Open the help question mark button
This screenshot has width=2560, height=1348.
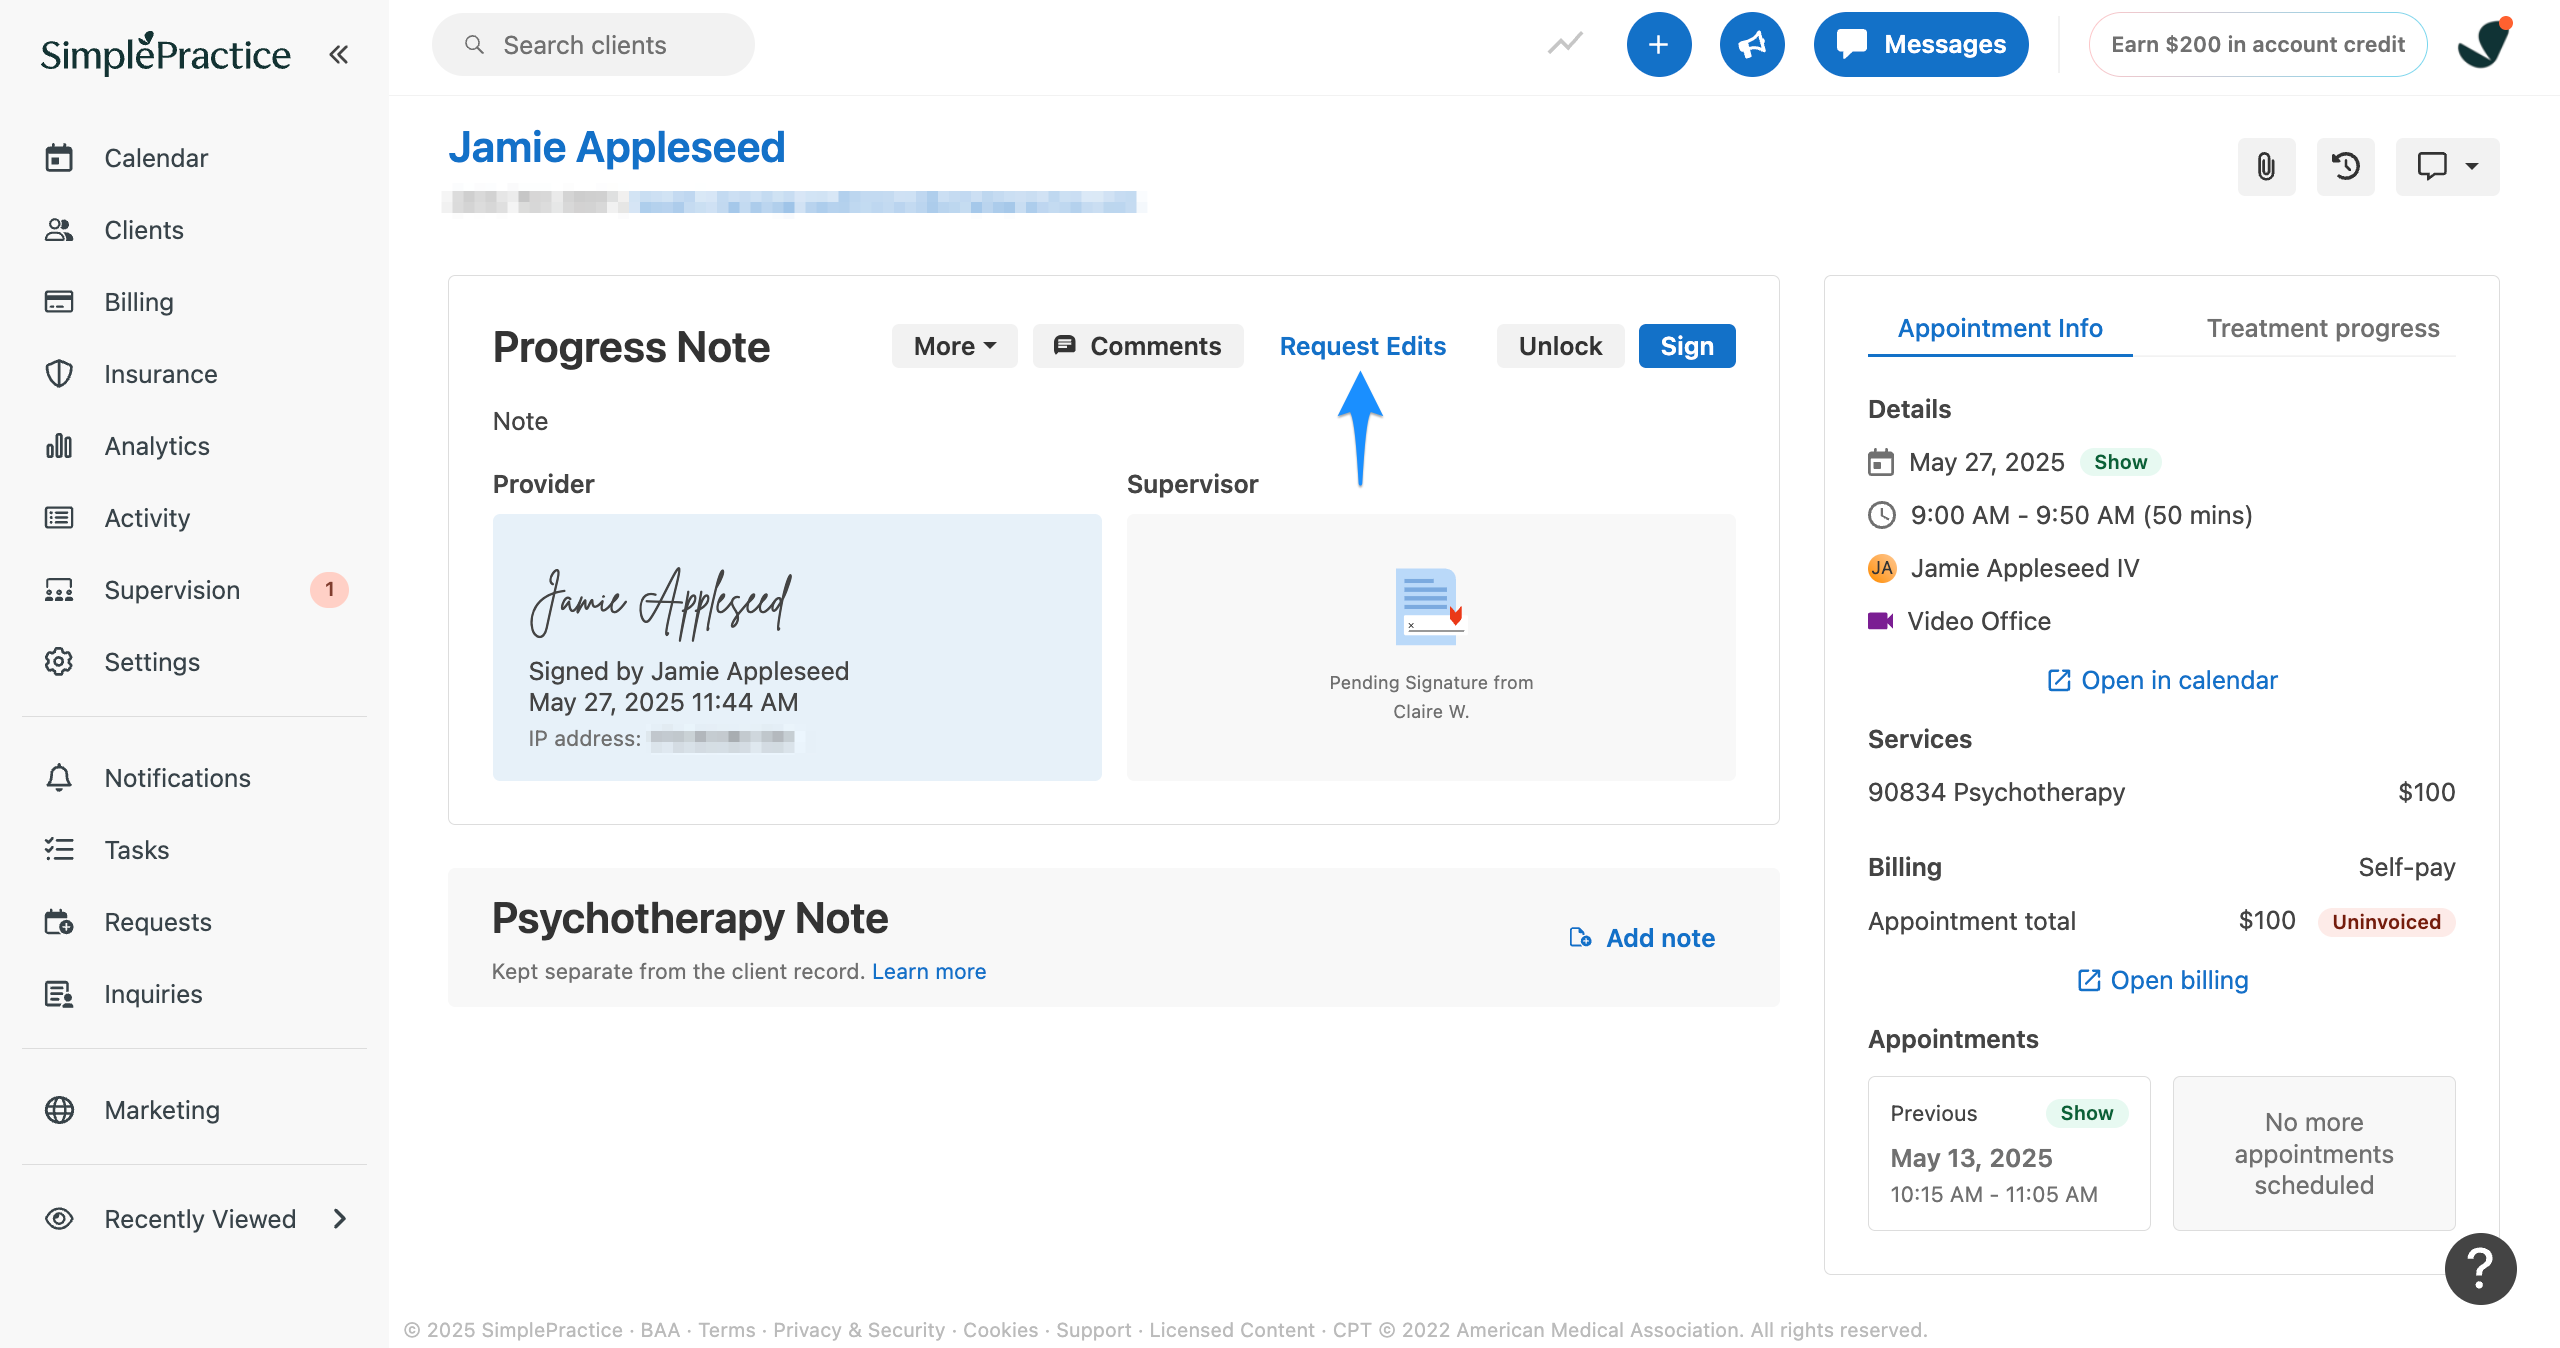click(x=2480, y=1269)
